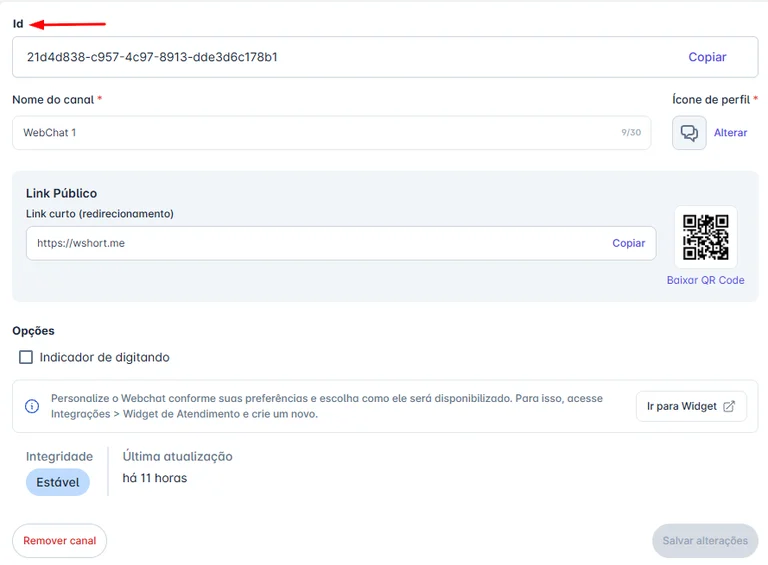Screen dimensions: 768x565
Task: Click the info circle icon
Action: [x=32, y=406]
